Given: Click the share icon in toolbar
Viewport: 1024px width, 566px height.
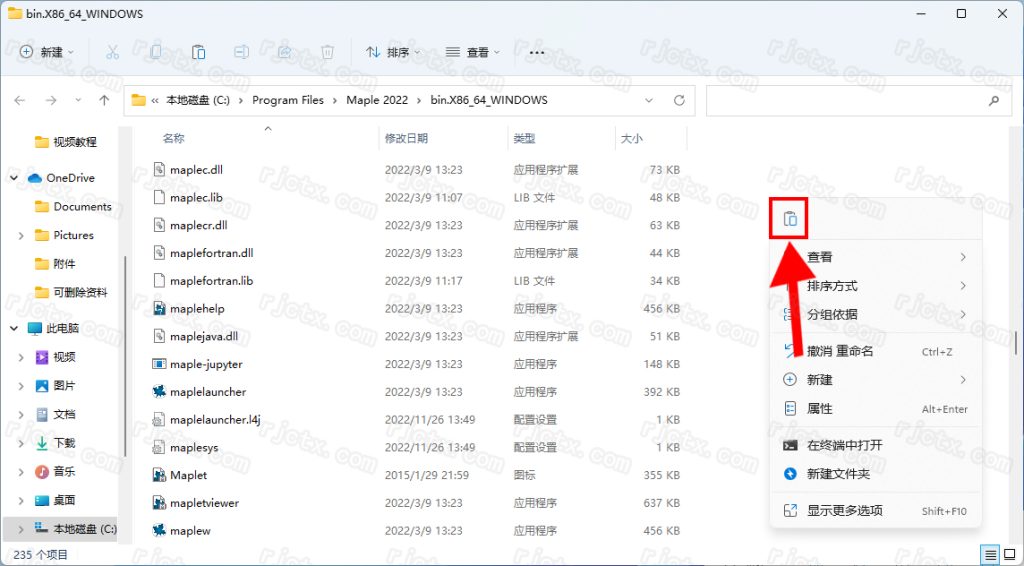Looking at the screenshot, I should tap(284, 52).
